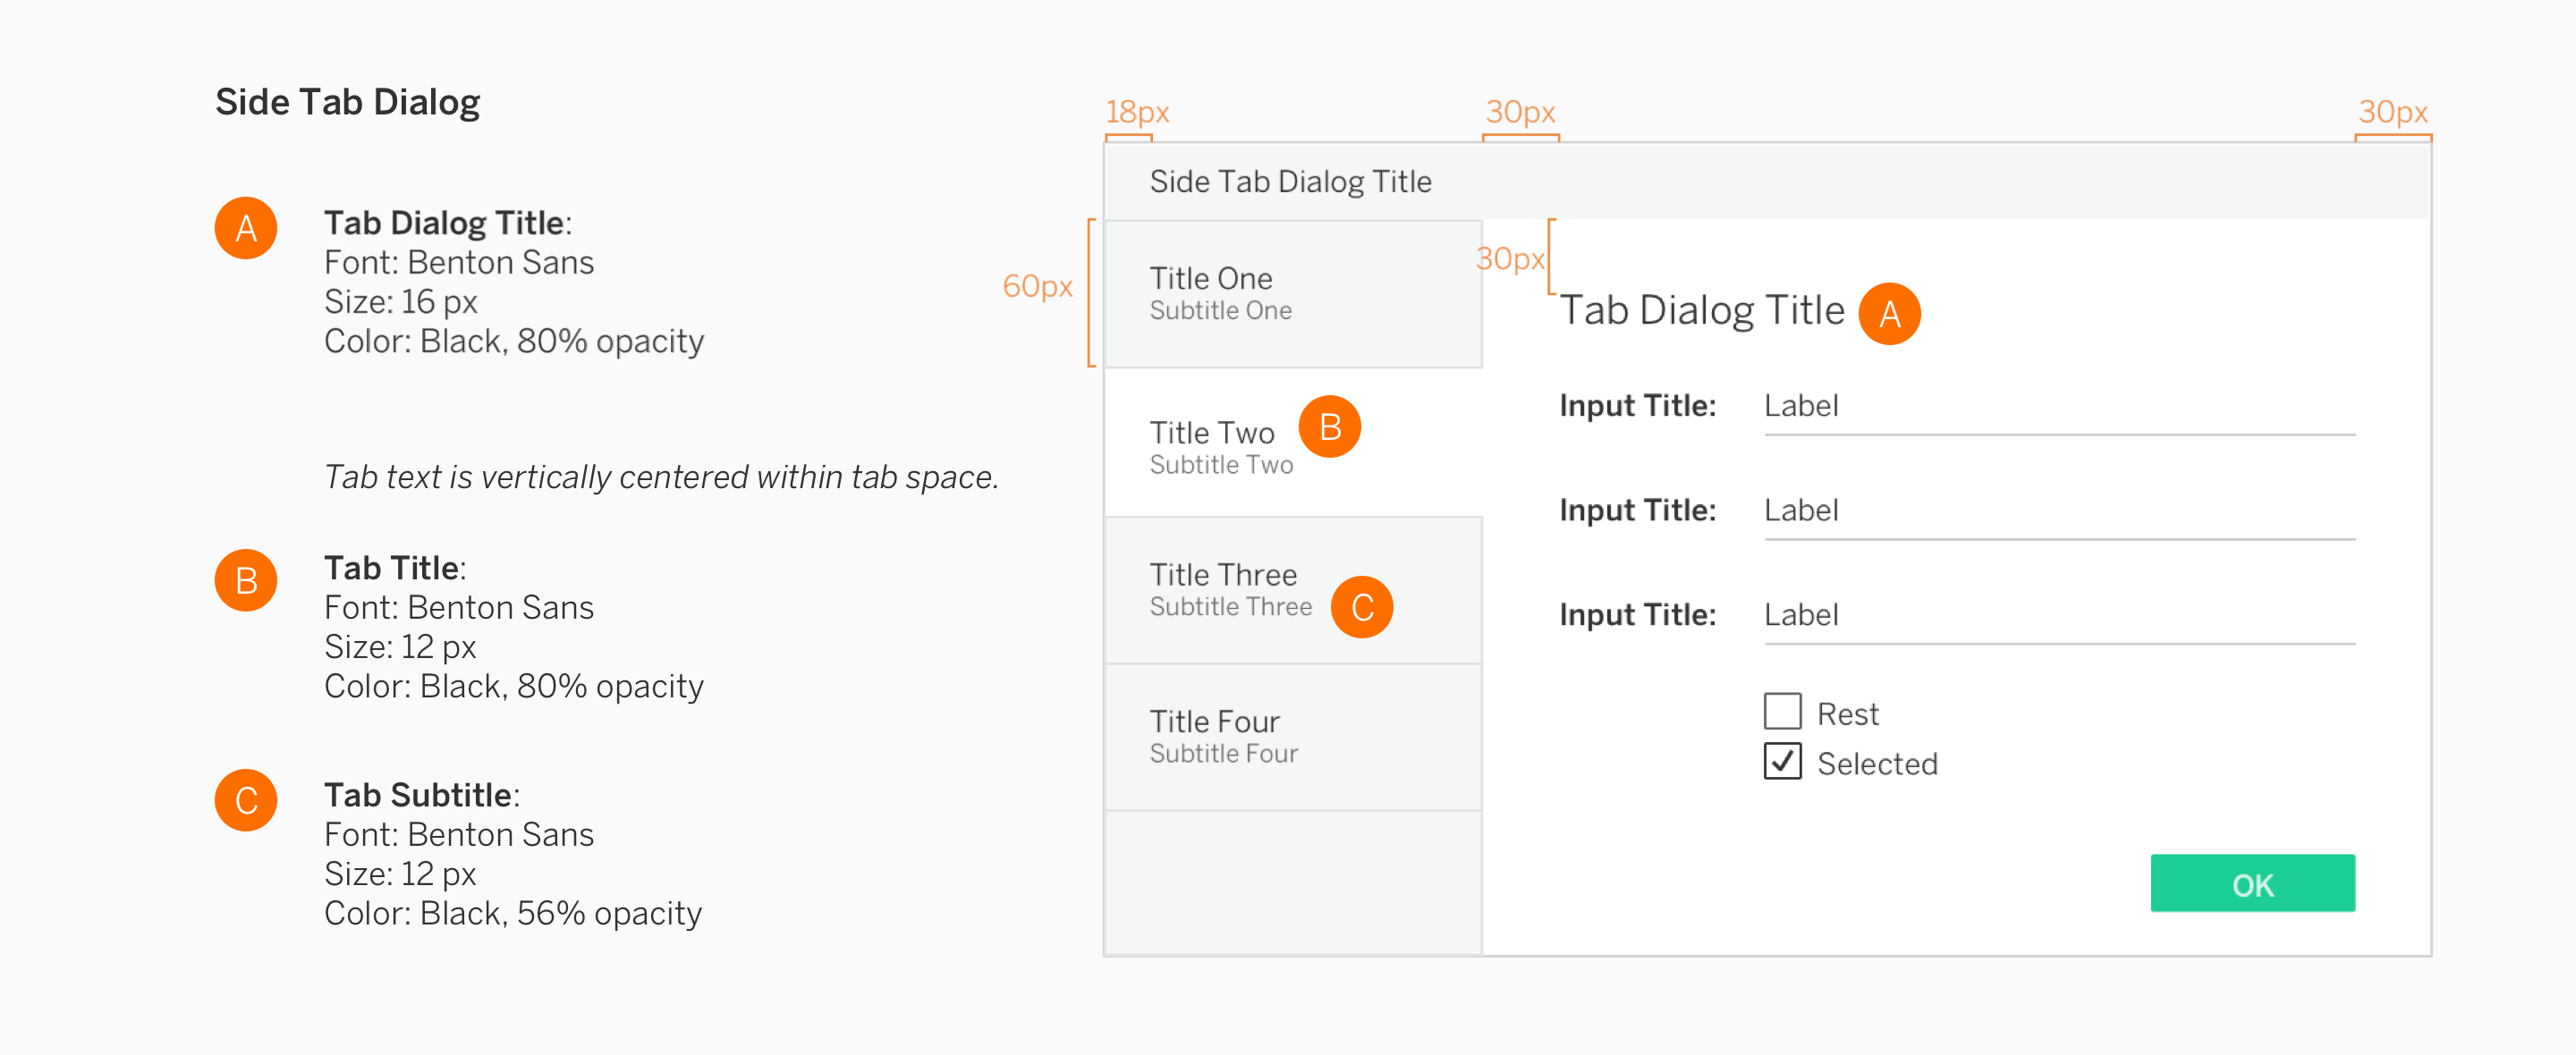The height and width of the screenshot is (1055, 2576).
Task: Click the second Input Title label field
Action: click(2058, 512)
